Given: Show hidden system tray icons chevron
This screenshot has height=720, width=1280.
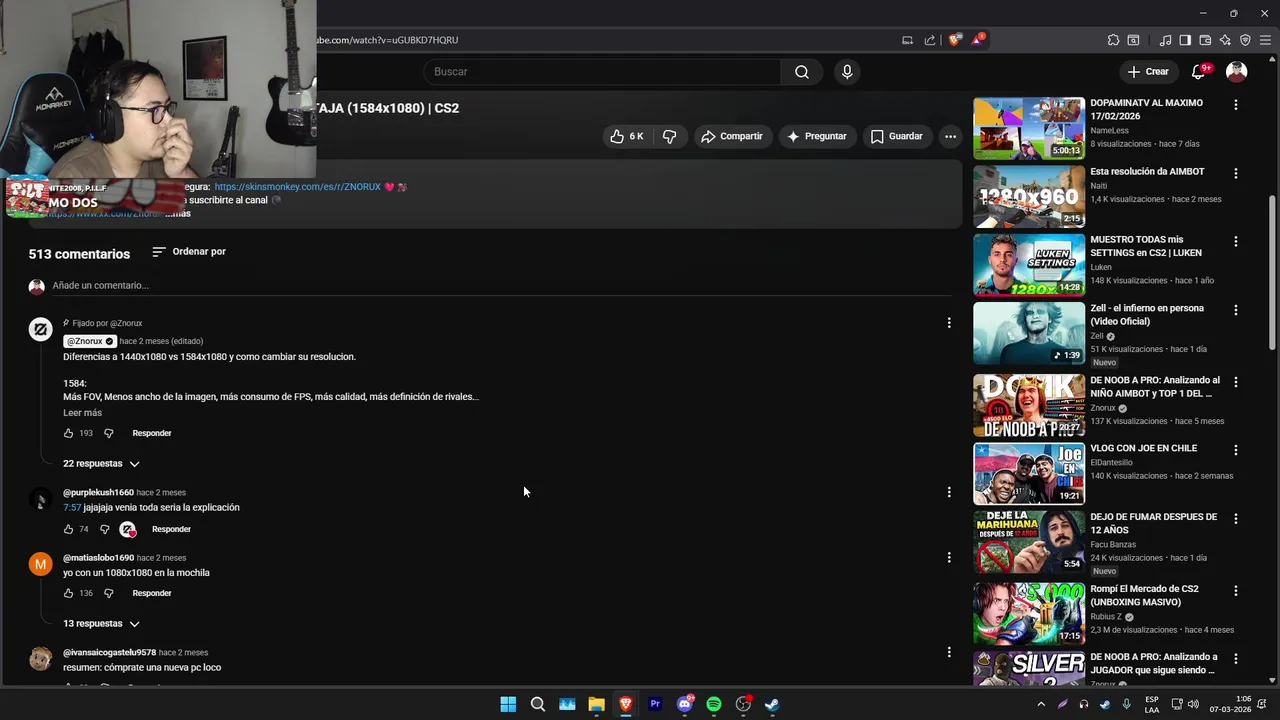Looking at the screenshot, I should click(1041, 704).
